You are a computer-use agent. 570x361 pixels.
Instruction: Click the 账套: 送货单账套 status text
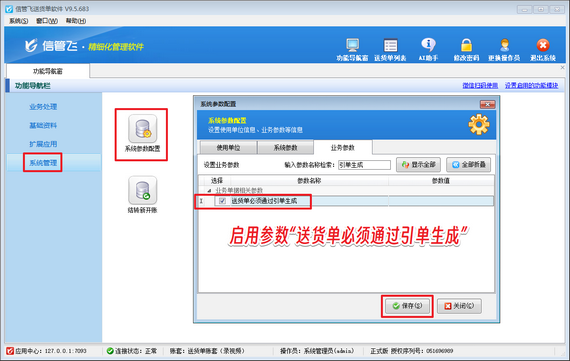(207, 351)
